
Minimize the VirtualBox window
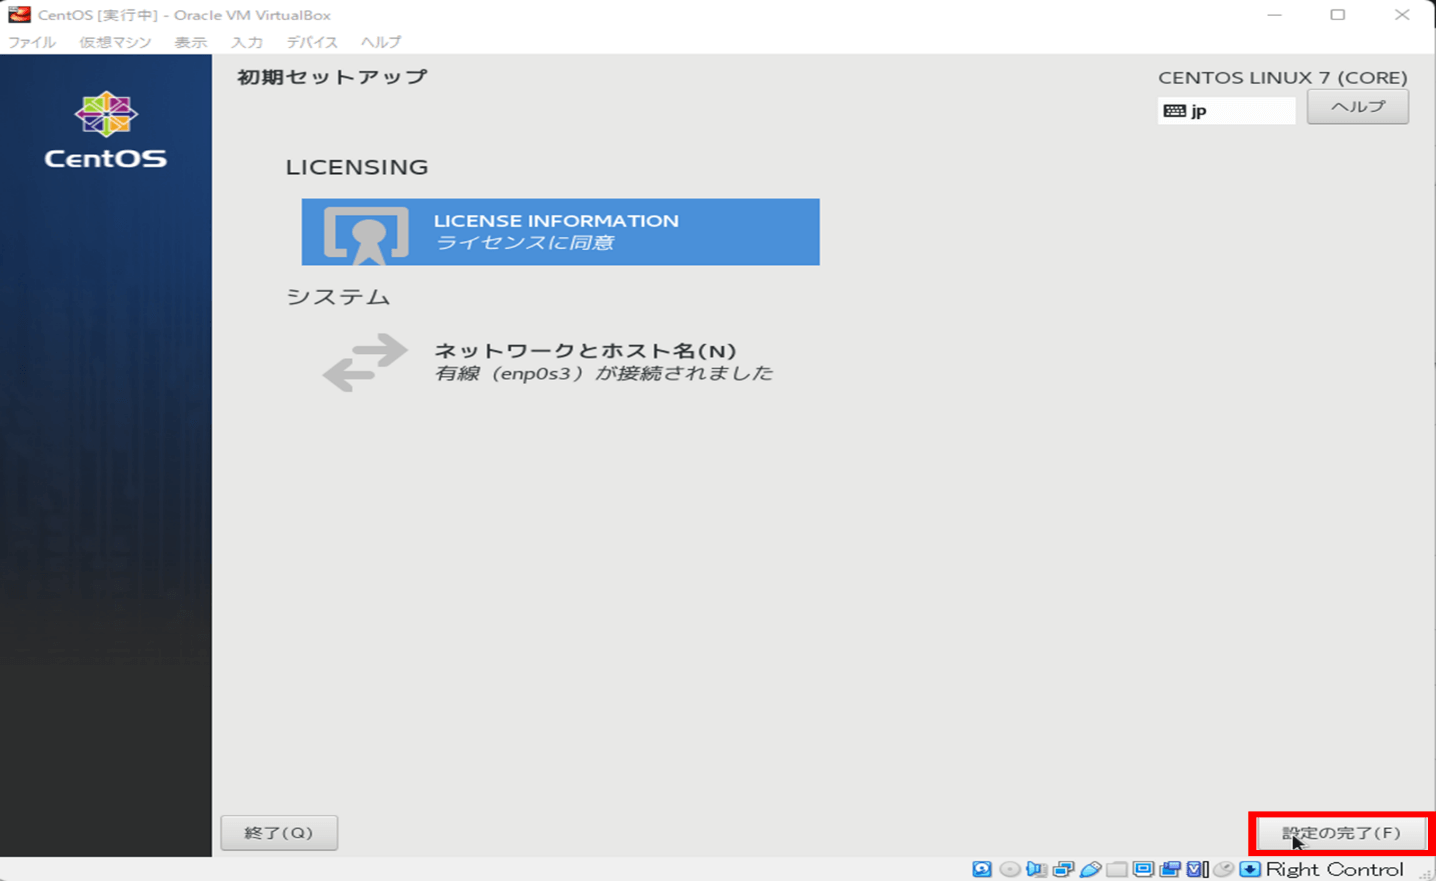1274,15
